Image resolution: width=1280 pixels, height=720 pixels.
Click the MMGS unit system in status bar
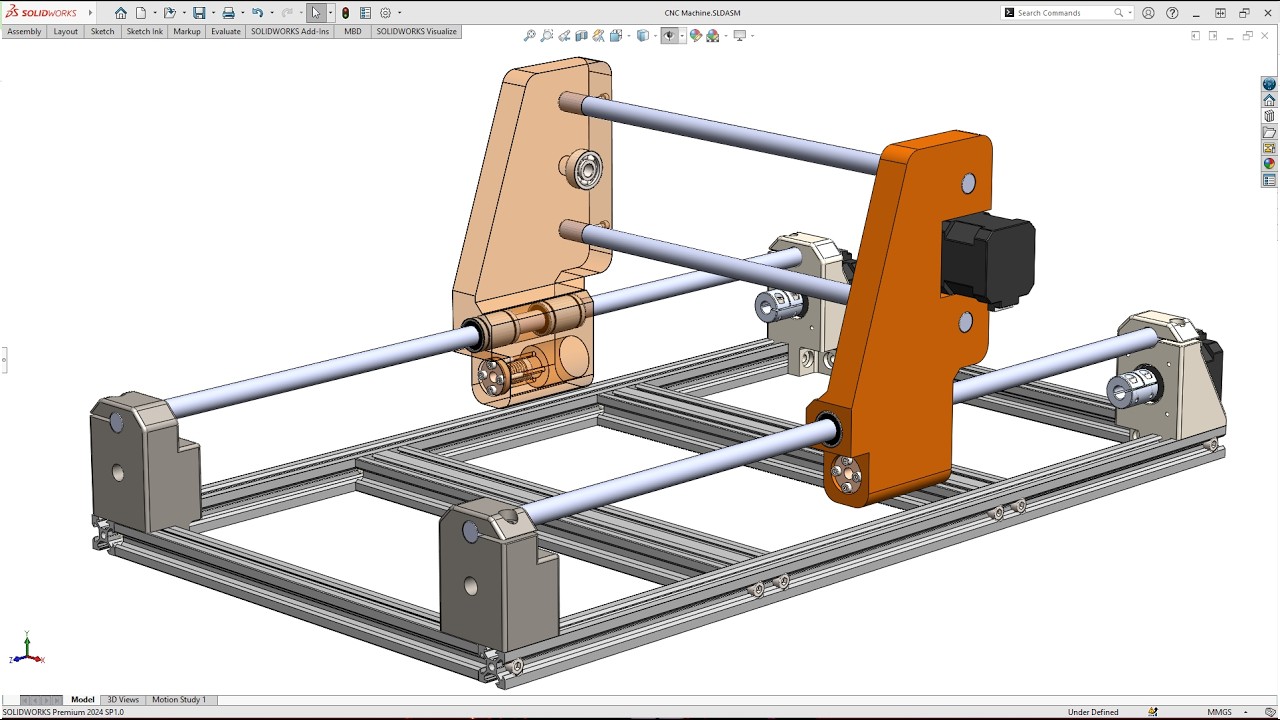1219,712
